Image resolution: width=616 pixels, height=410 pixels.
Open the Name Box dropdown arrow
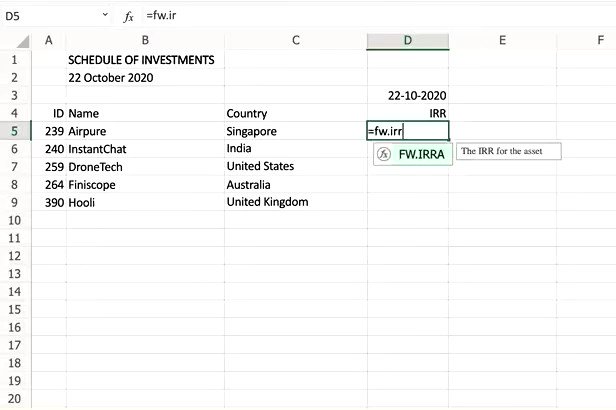105,15
